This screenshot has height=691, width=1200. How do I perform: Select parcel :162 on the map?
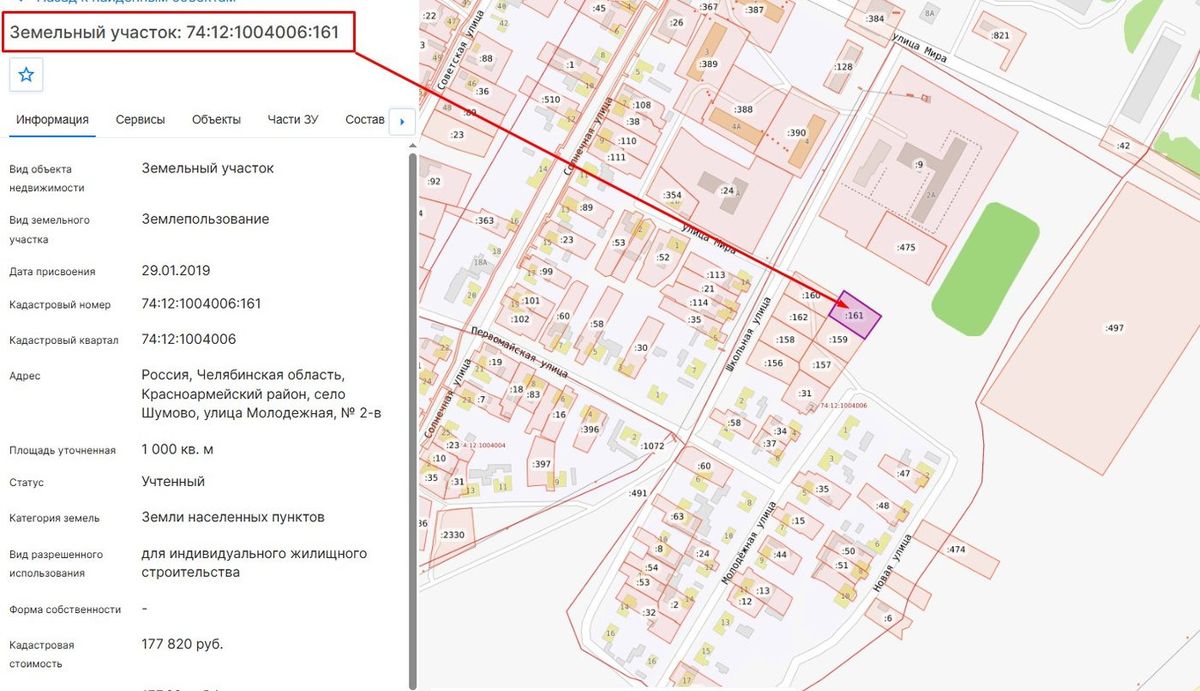(798, 317)
